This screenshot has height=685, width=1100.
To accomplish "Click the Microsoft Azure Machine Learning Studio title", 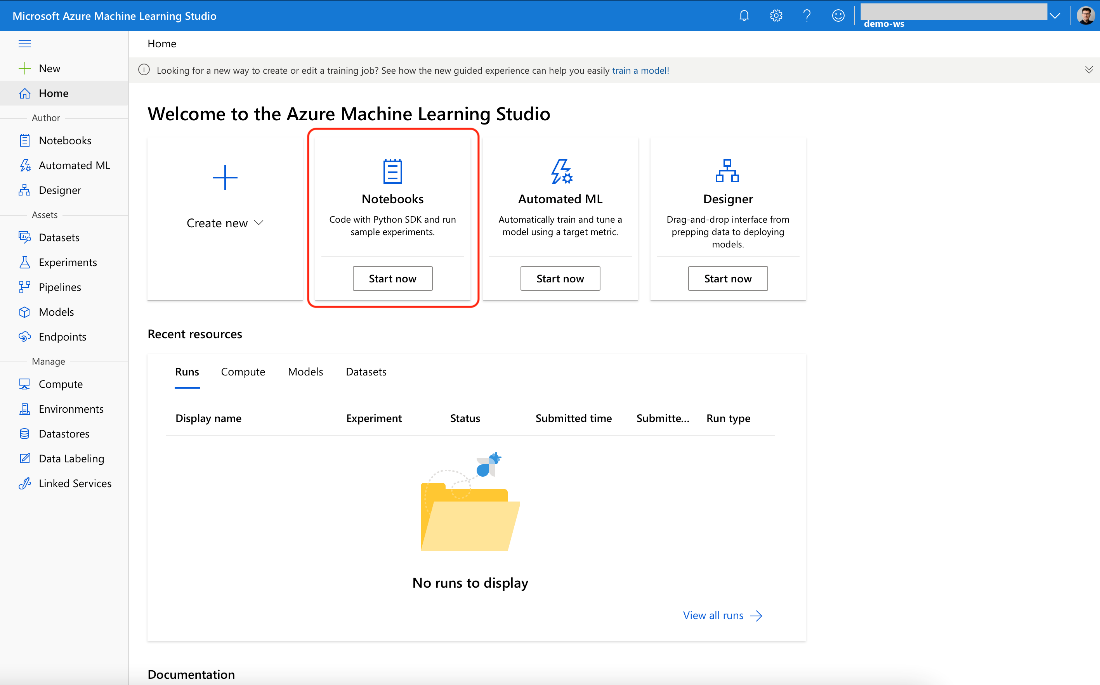I will (114, 15).
